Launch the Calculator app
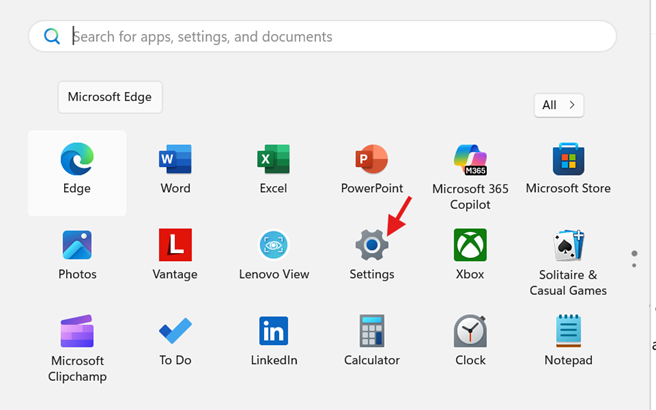This screenshot has height=410, width=656. tap(371, 332)
